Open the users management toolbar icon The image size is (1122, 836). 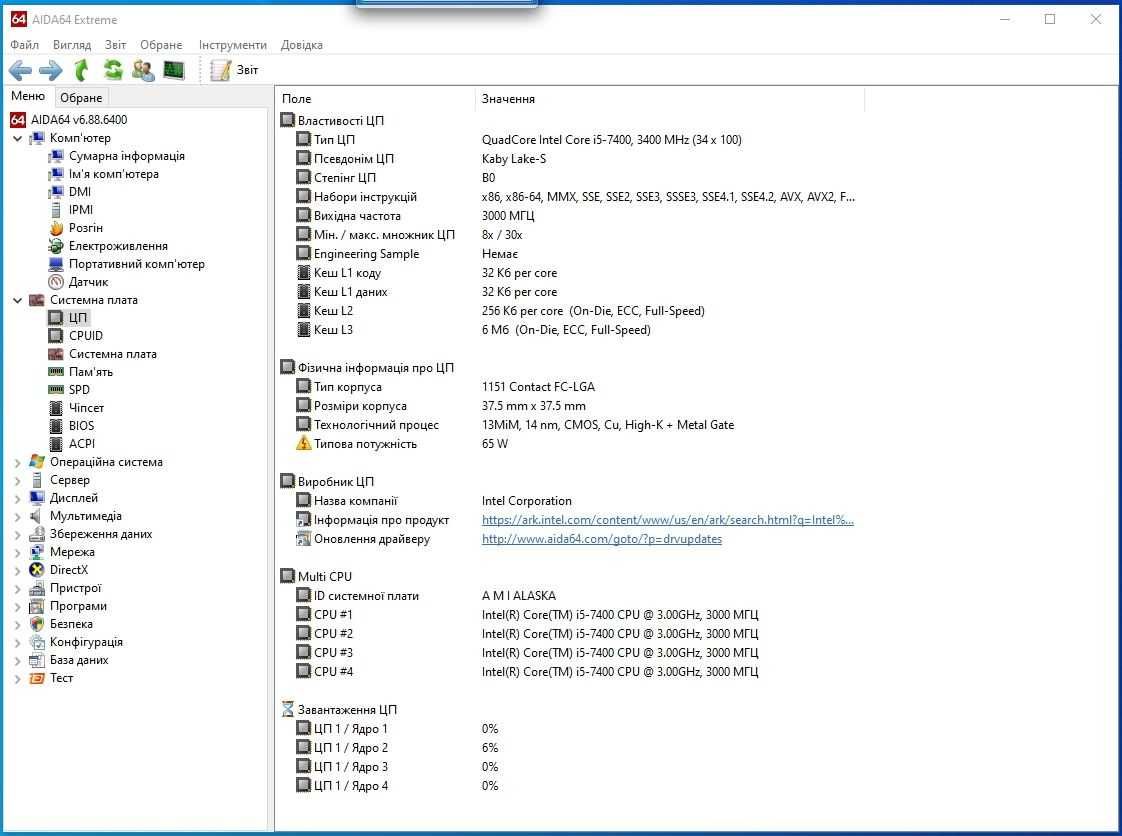143,70
